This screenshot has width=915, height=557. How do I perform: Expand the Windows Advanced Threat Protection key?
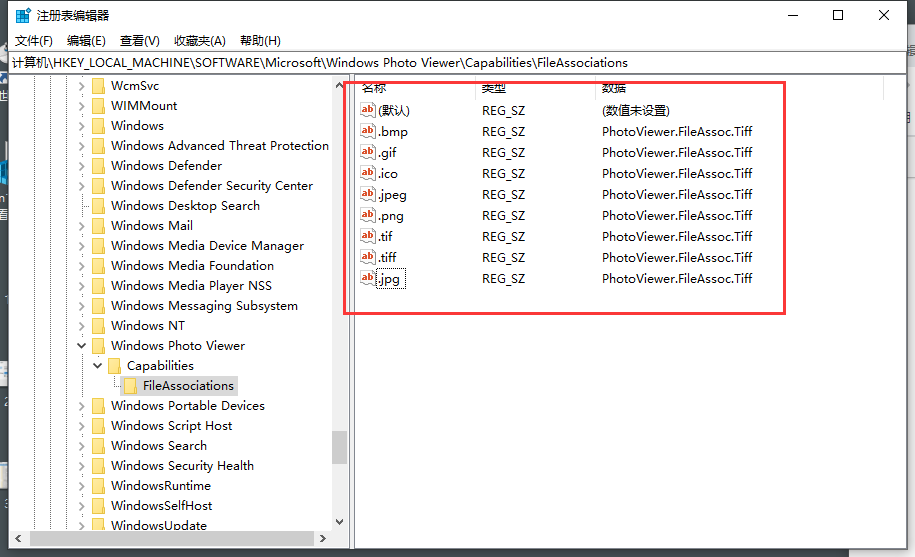(82, 146)
